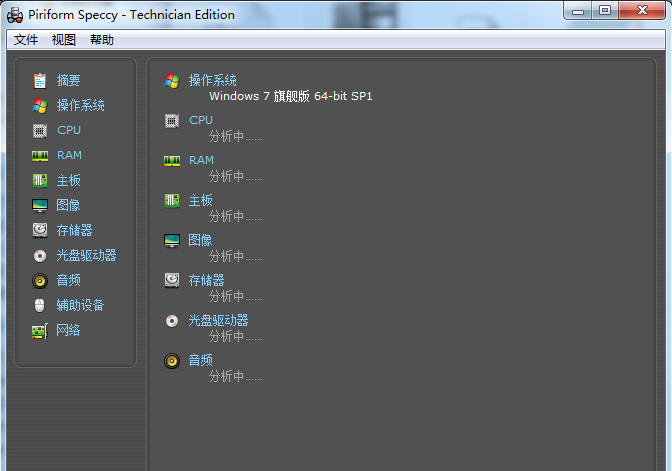Click the 音频 speaker icon in summary panel
672x471 pixels.
pos(172,361)
